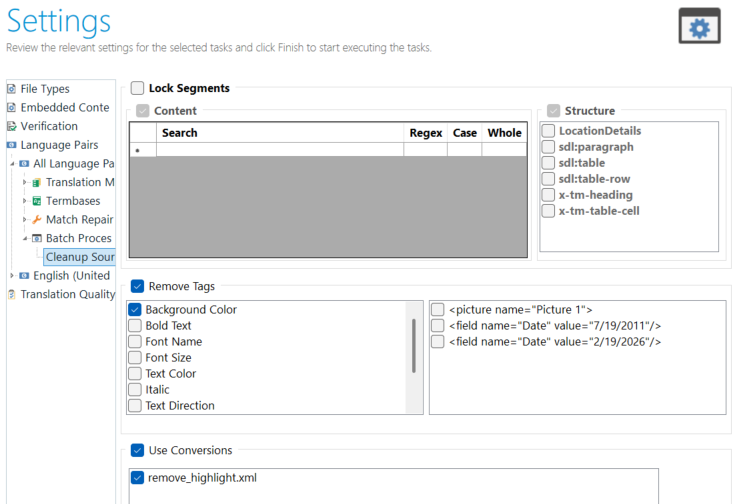
Task: Check the LocationDetails structure option
Action: 548,131
